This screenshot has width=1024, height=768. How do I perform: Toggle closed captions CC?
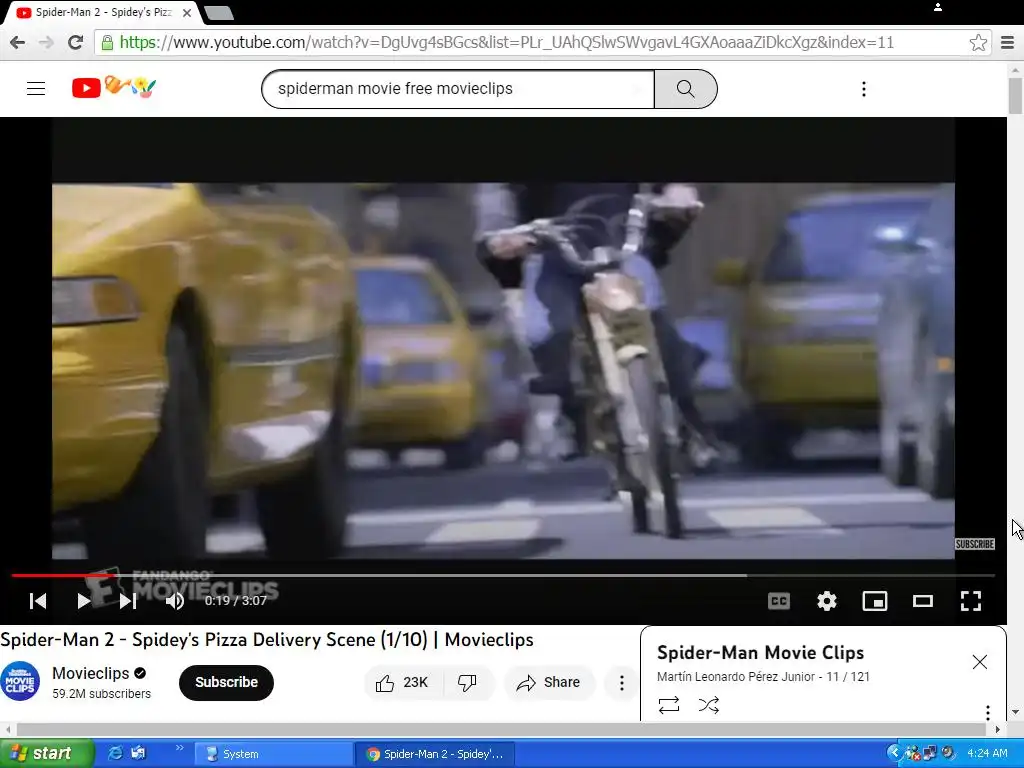(778, 601)
